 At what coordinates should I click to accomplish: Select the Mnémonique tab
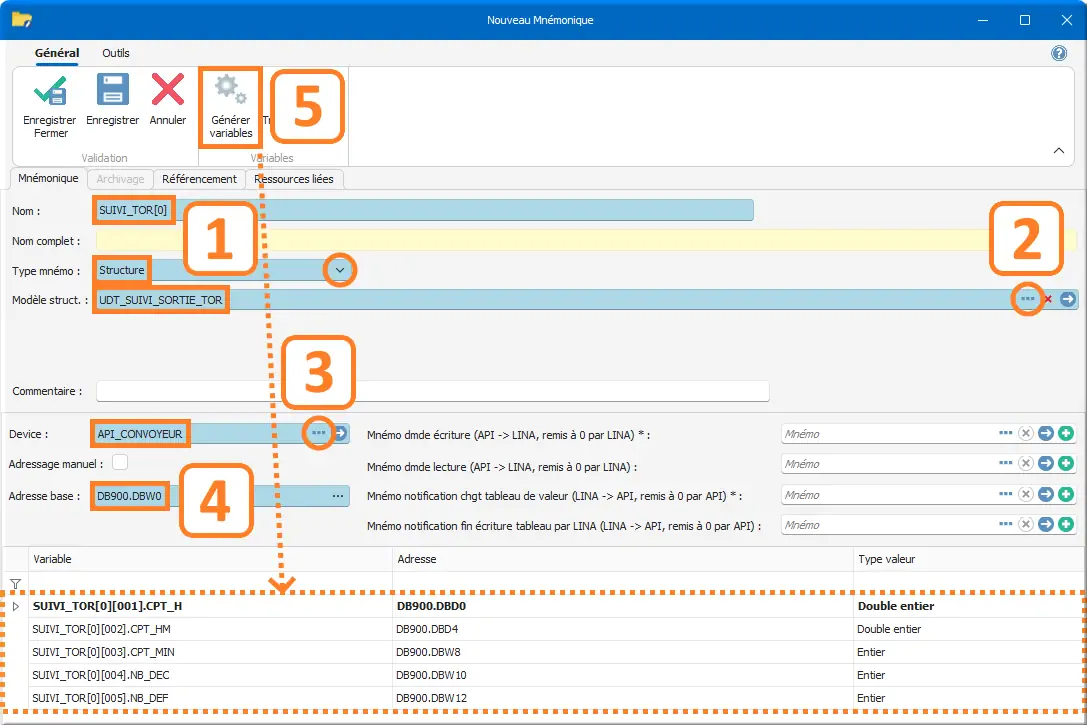tap(49, 178)
